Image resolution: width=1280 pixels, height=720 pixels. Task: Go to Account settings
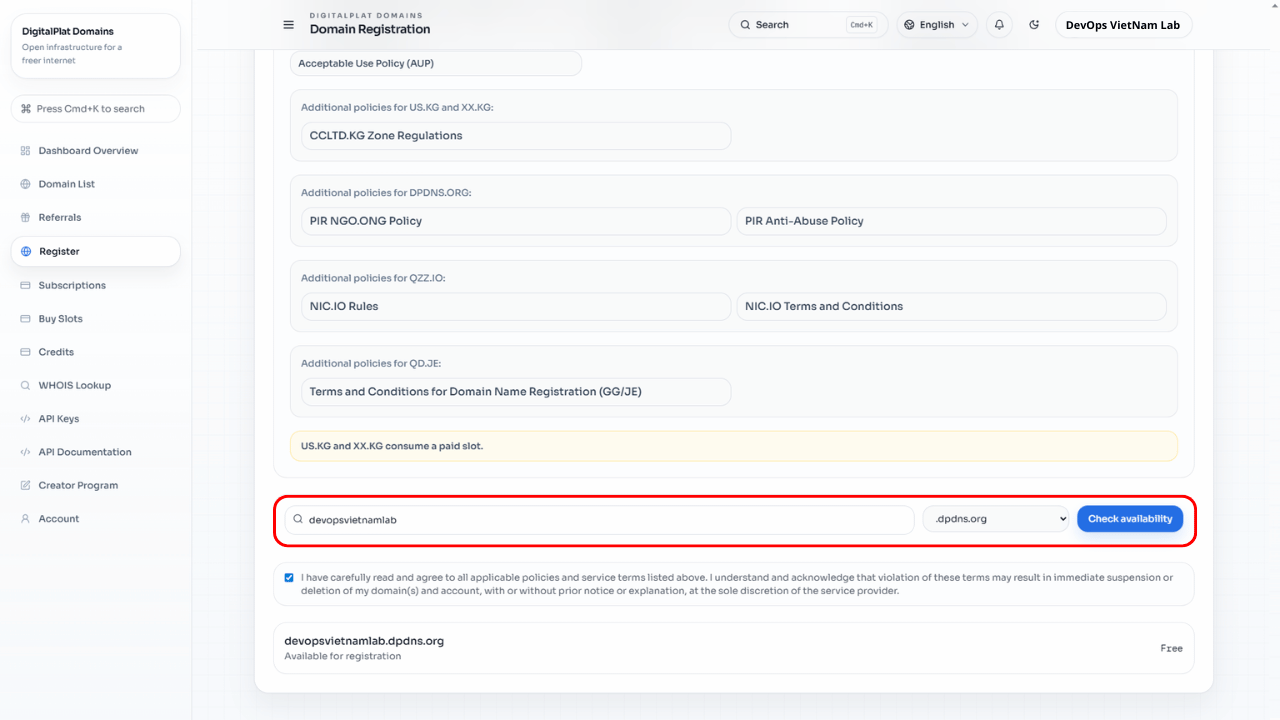pyautogui.click(x=96, y=519)
